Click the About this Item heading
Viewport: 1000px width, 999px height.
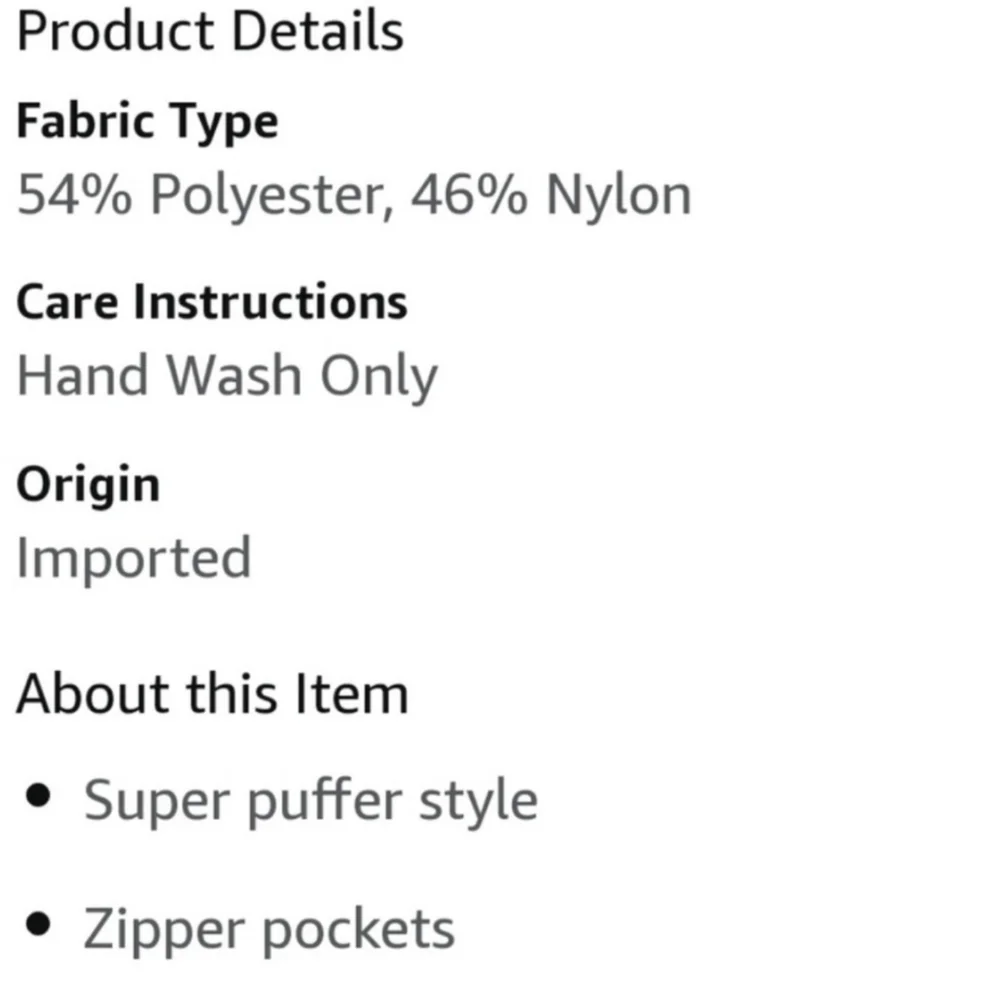coord(212,693)
